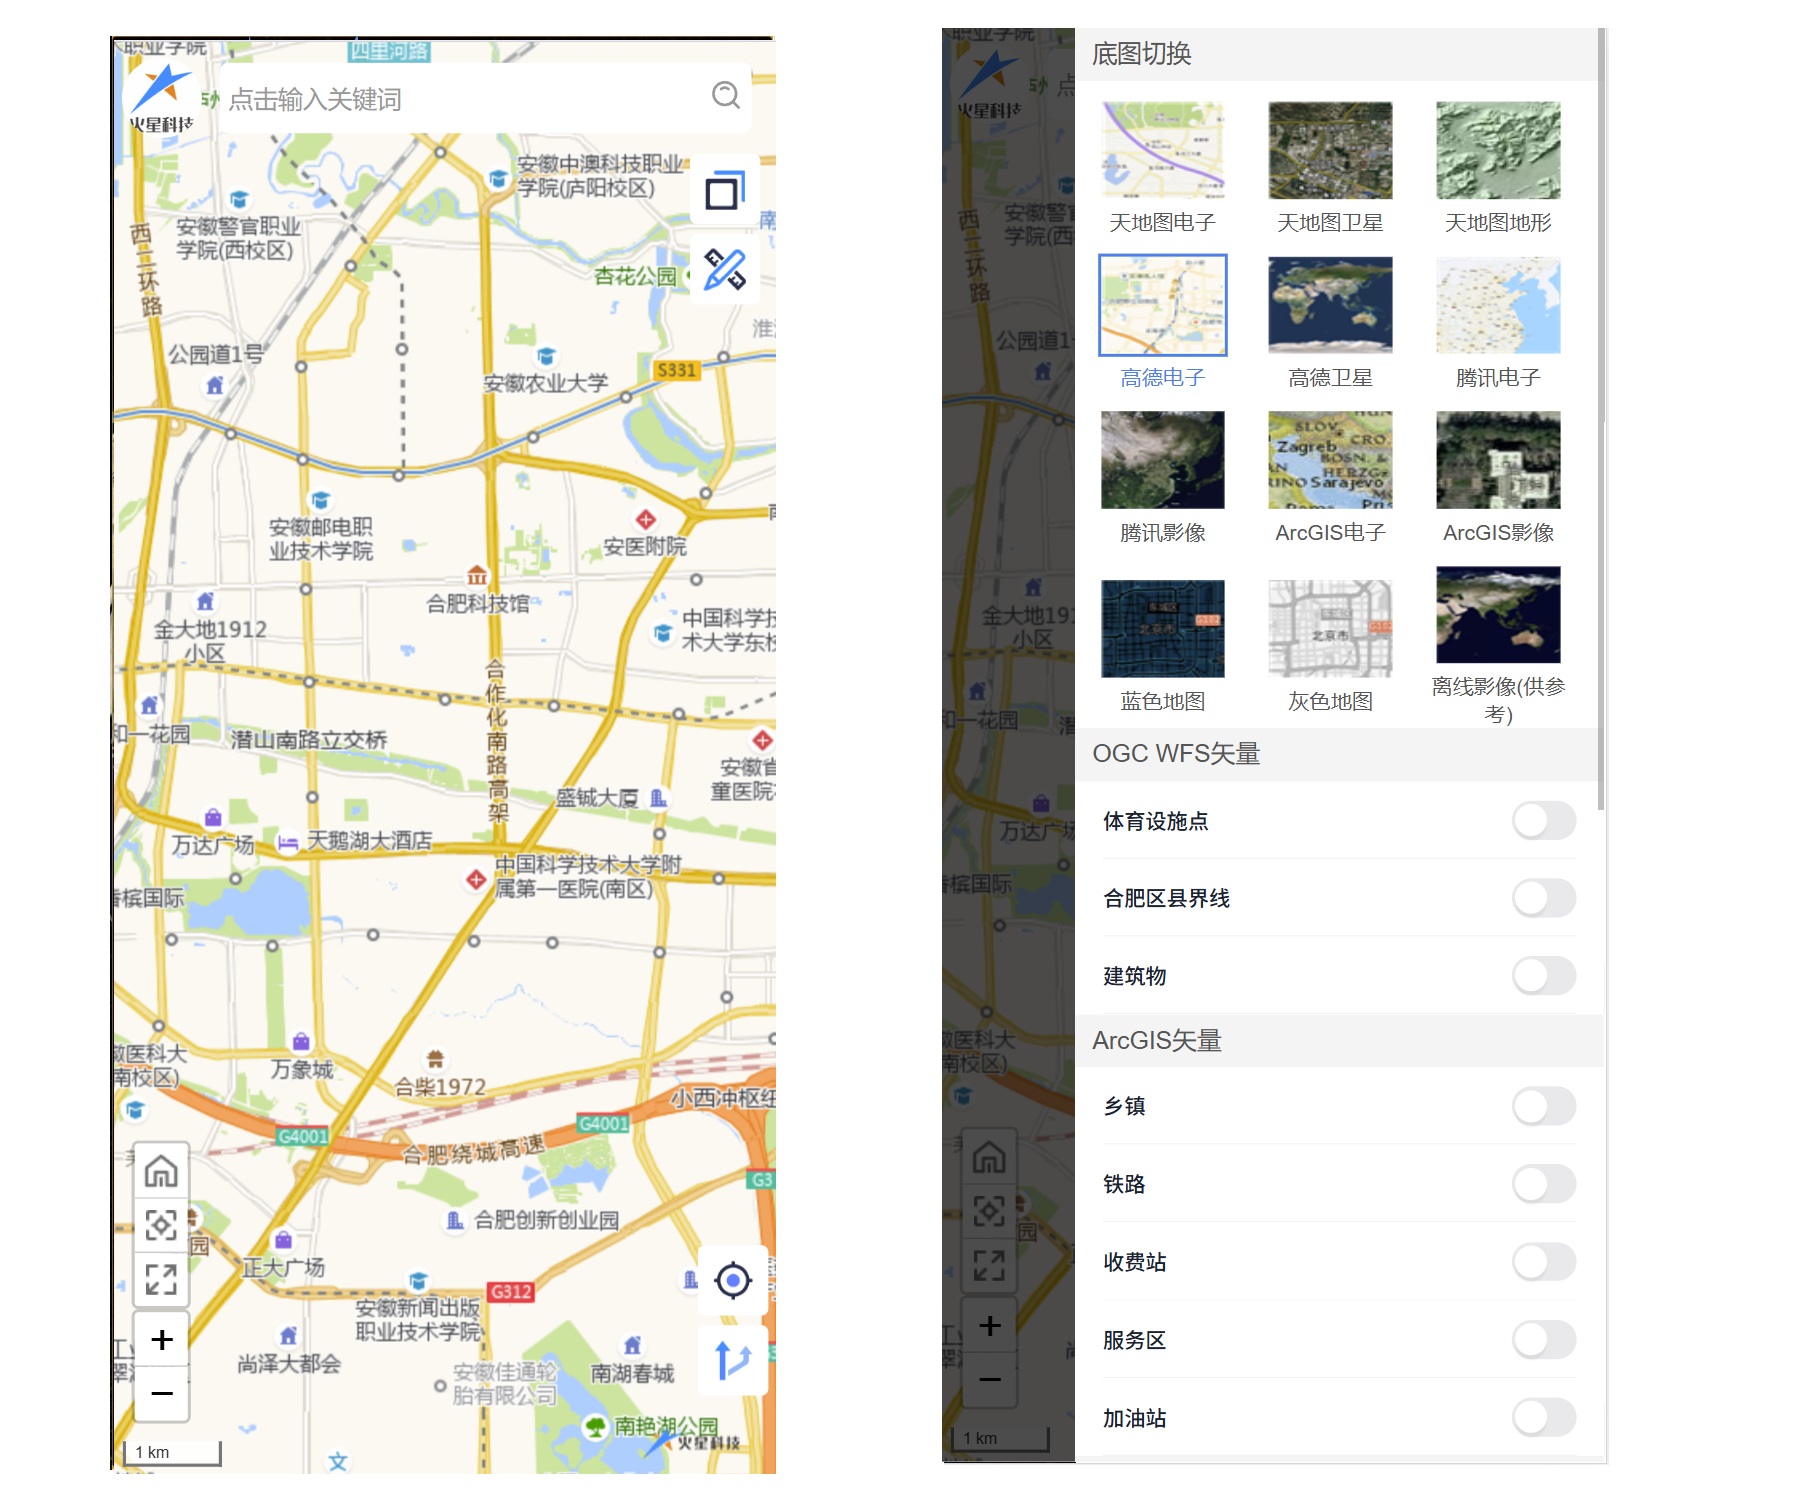This screenshot has width=1810, height=1498.
Task: Click the plus zoom icon in dimmed right map
Action: point(990,1325)
